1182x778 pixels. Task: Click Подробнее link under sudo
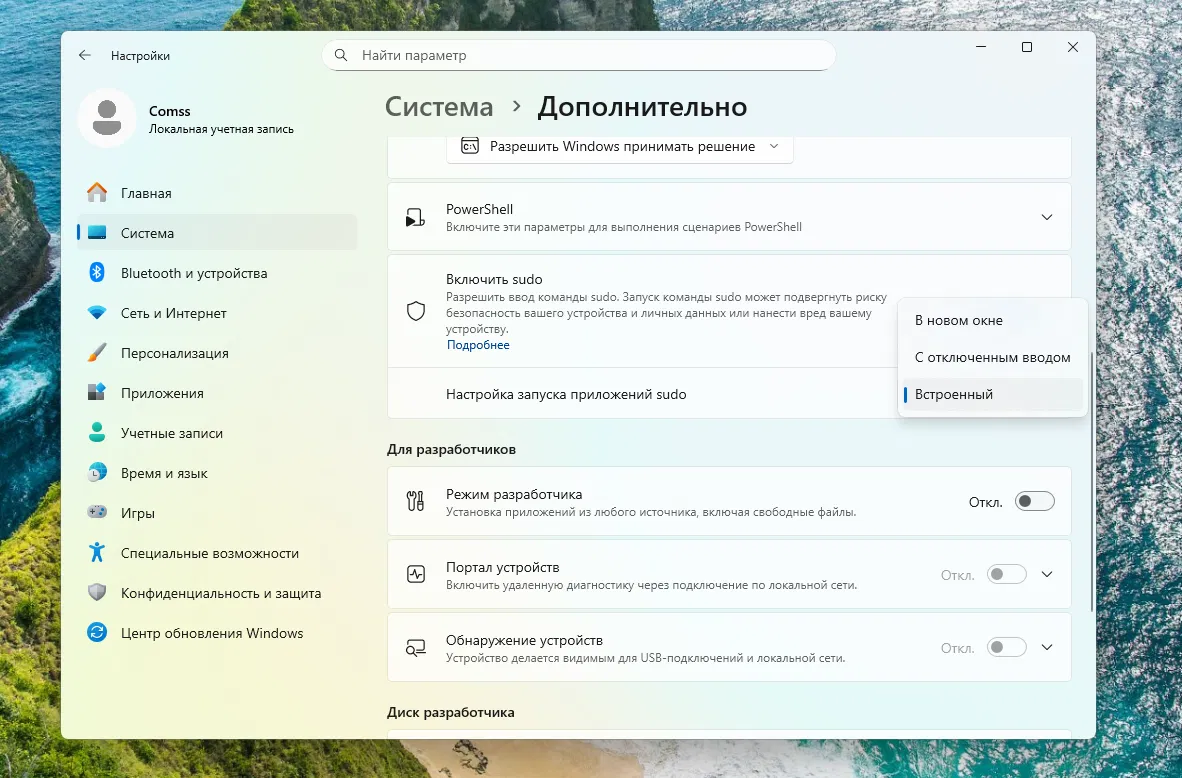[478, 345]
